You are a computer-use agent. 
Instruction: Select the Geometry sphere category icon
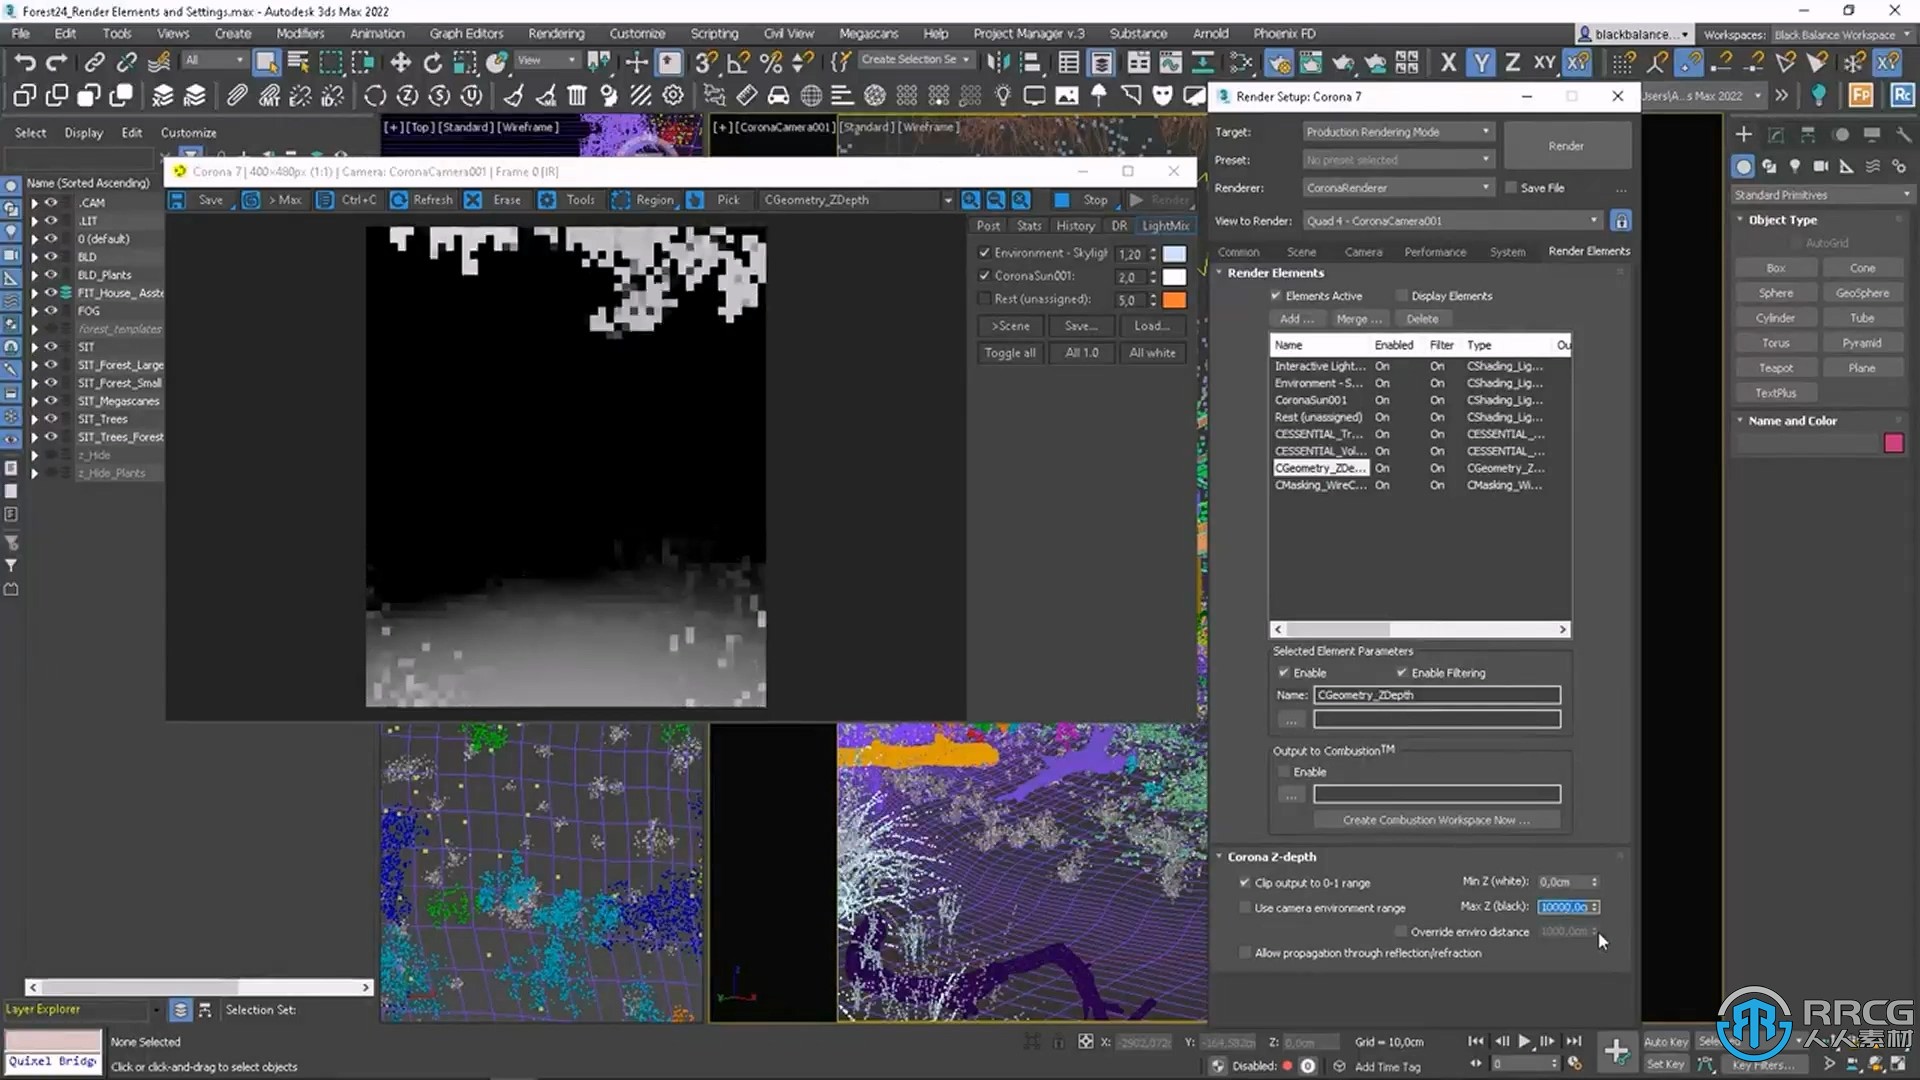coord(1744,166)
